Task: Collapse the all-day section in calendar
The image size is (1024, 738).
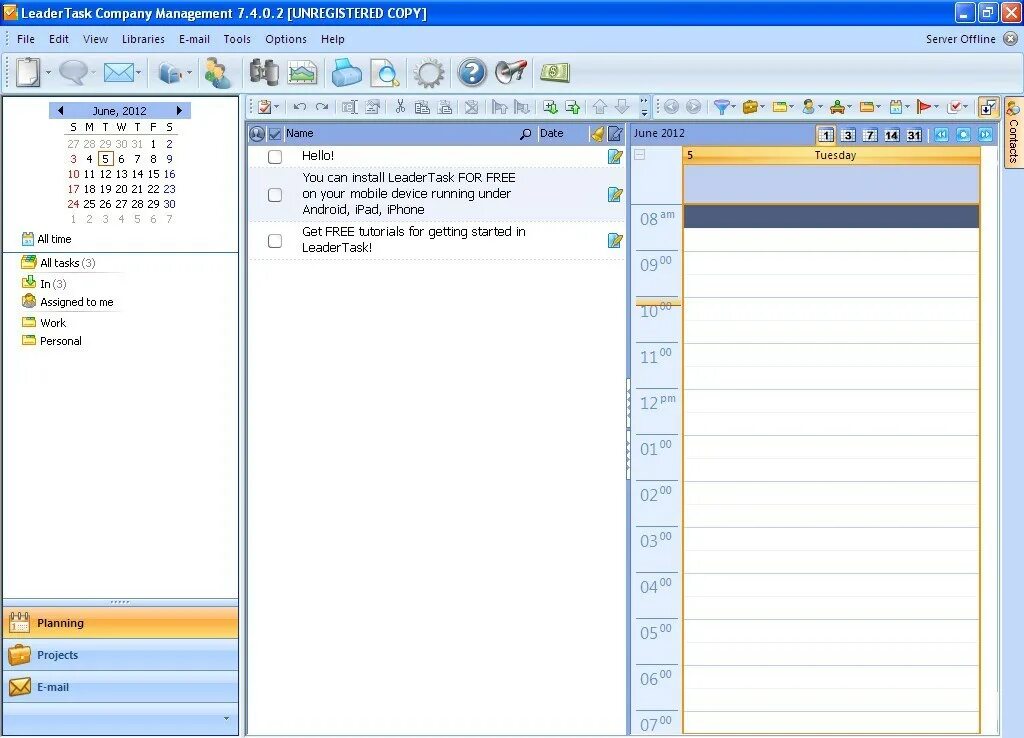Action: (640, 155)
